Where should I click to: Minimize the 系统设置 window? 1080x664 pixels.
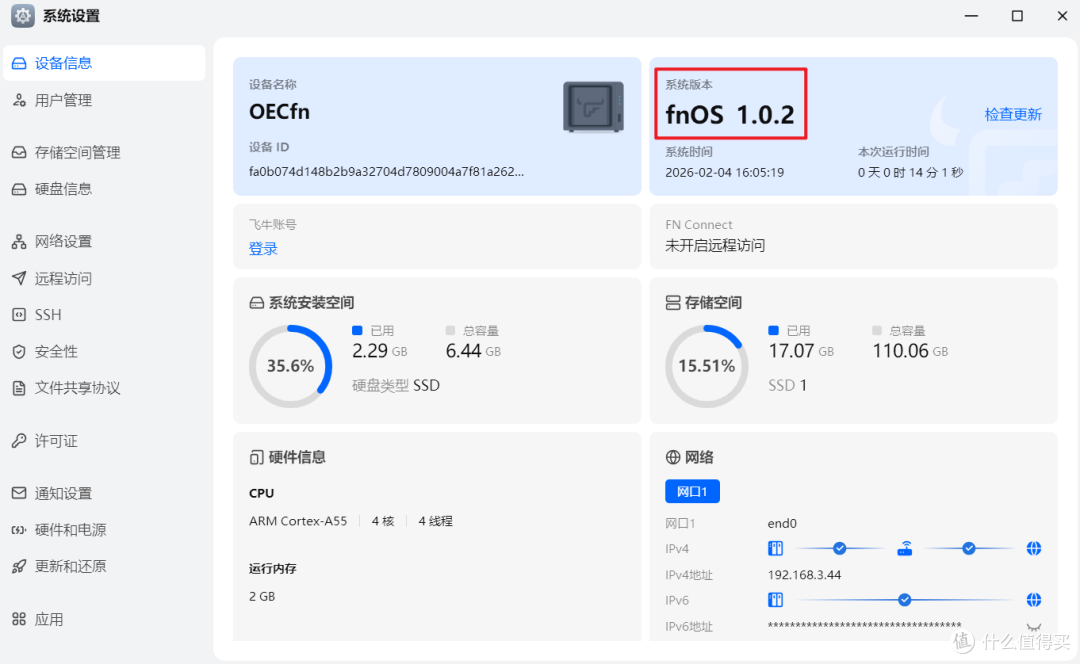tap(971, 16)
